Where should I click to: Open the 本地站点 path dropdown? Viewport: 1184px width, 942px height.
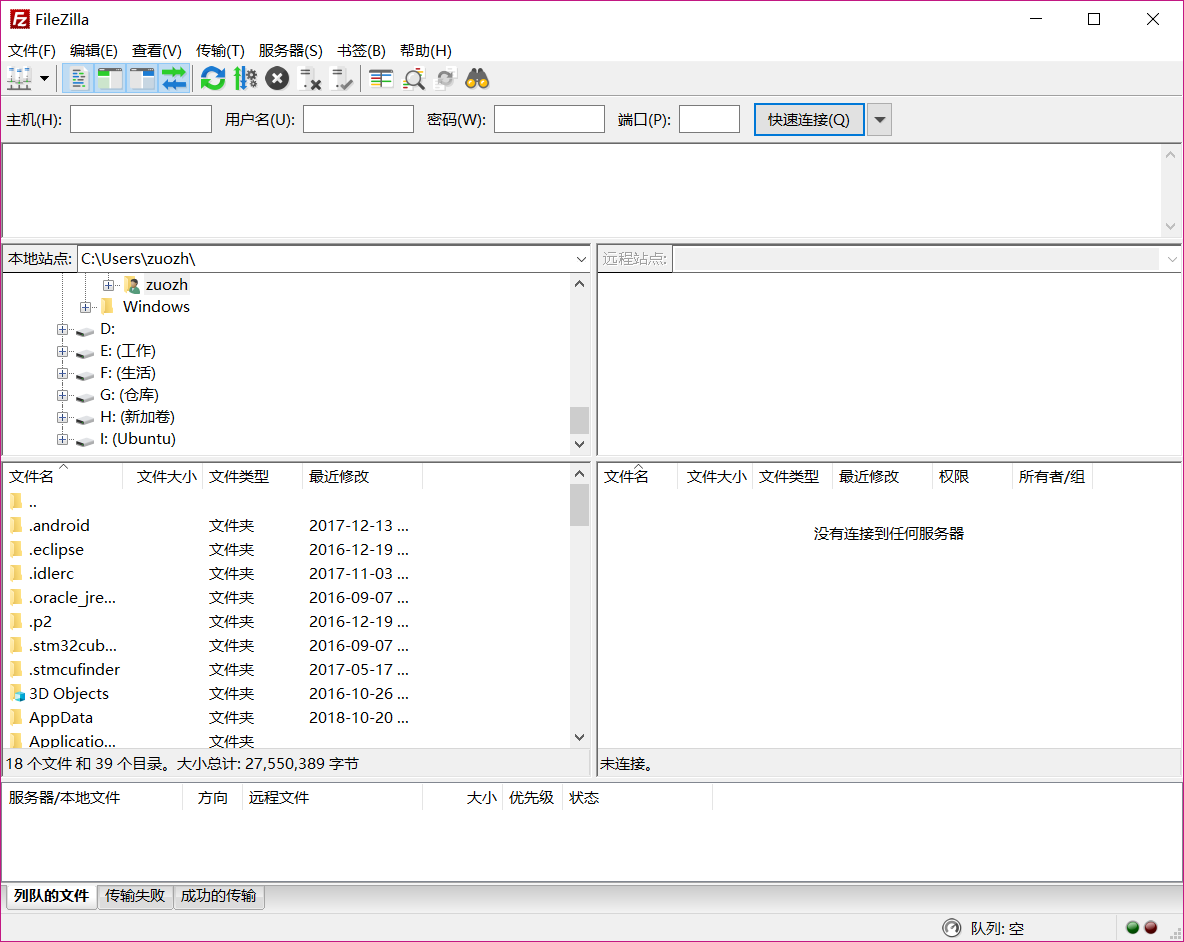click(x=581, y=259)
